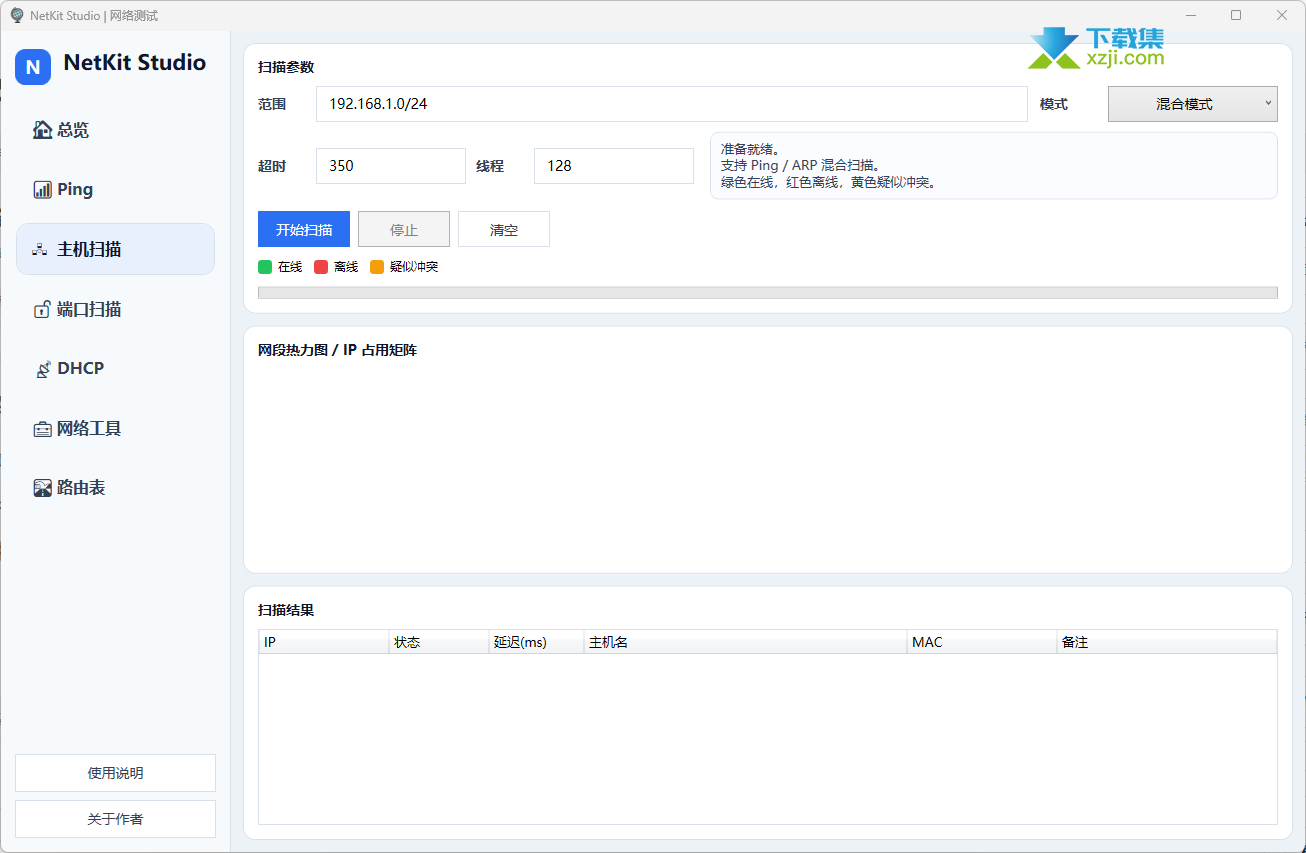The image size is (1306, 853).
Task: Click the Ping bar-chart icon
Action: click(43, 188)
